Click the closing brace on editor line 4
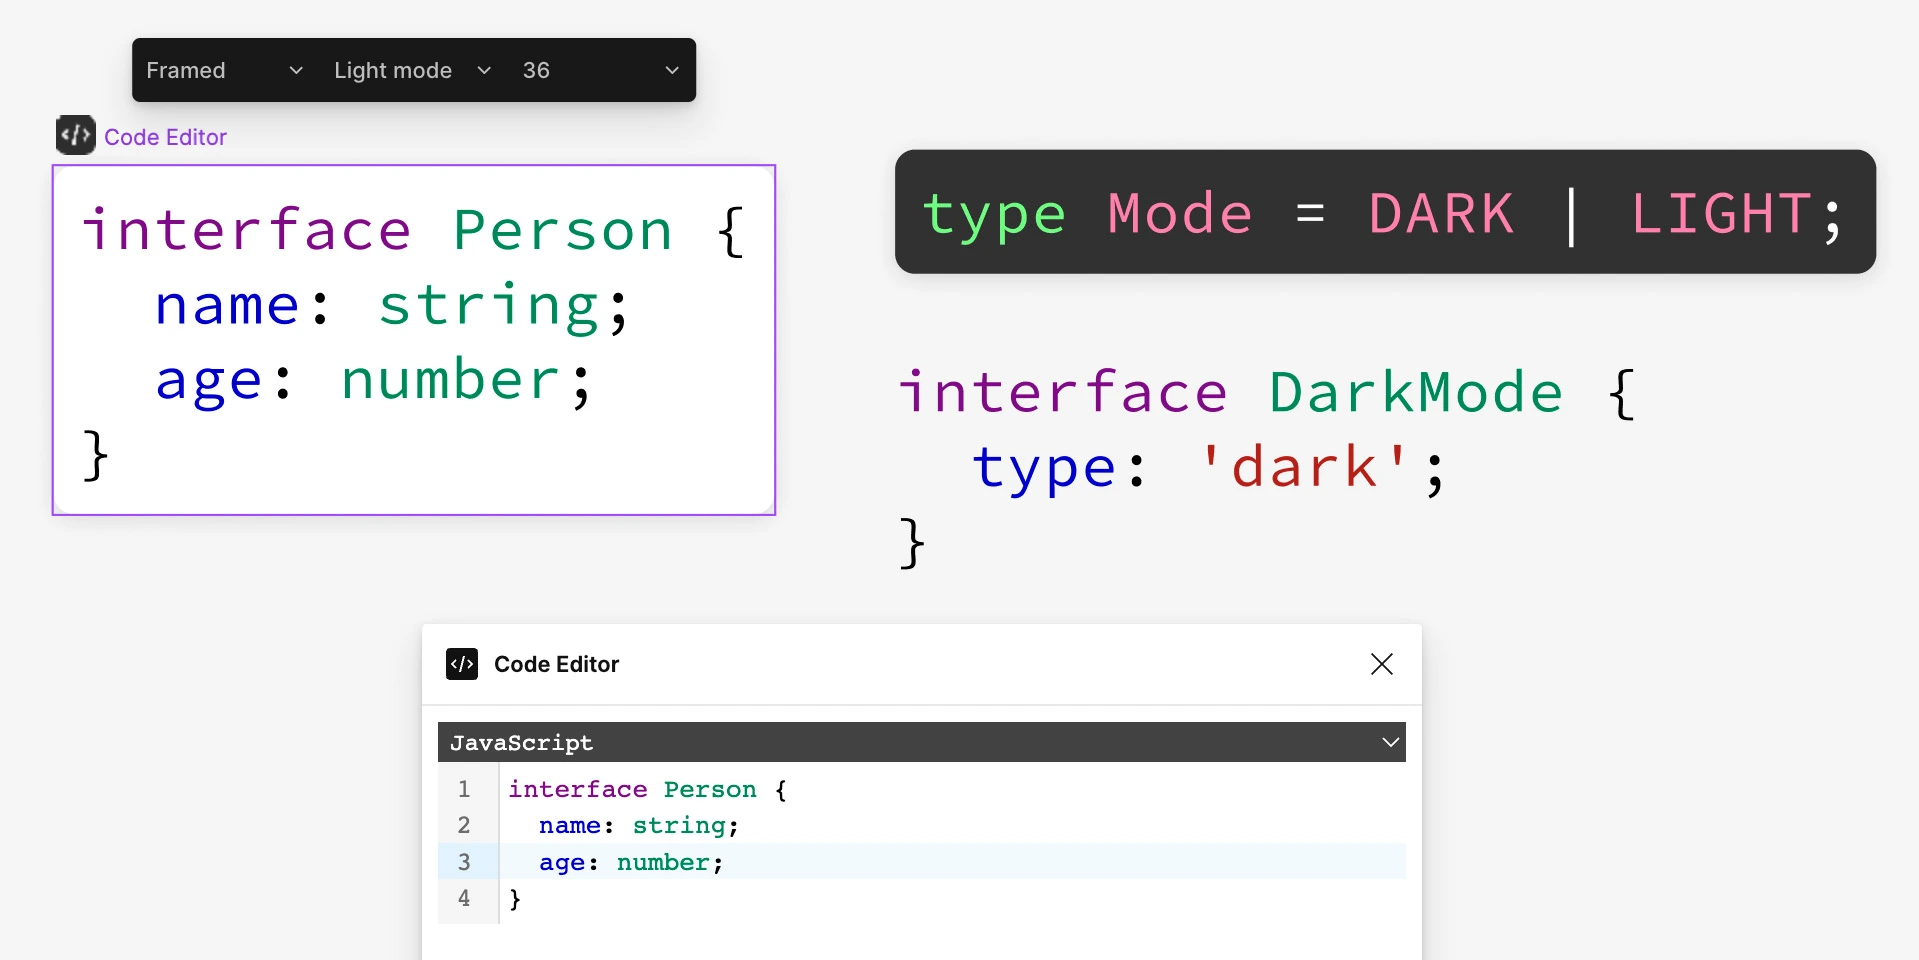Screen dimensions: 1919x960 tap(515, 898)
